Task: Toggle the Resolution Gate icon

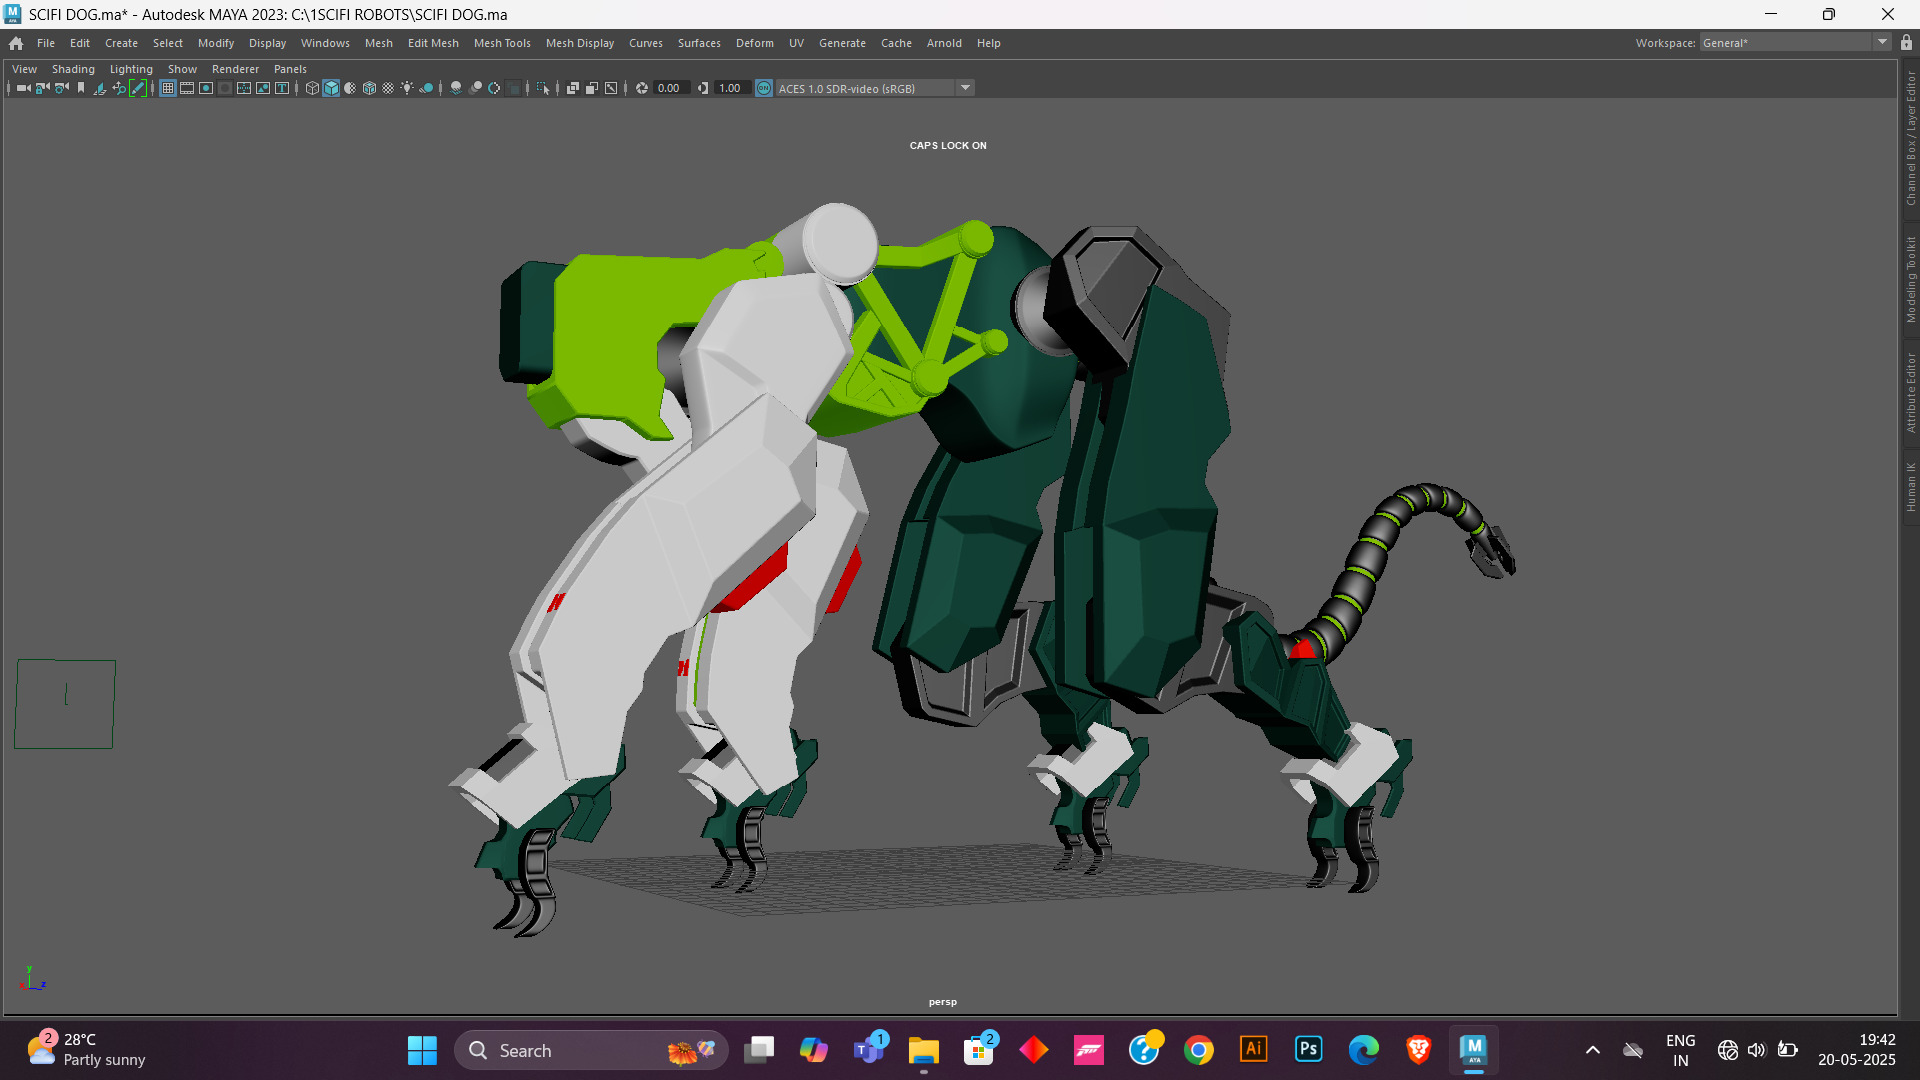Action: tap(206, 88)
